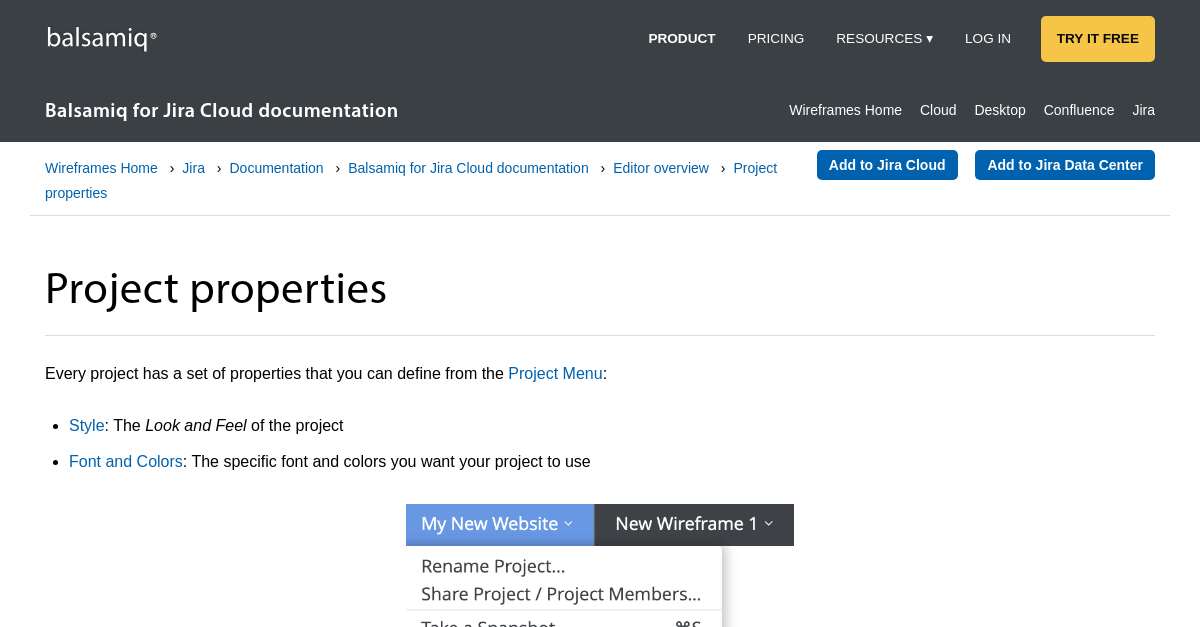Open the Font and Colors link
Screen dimensions: 1200x627
(x=125, y=461)
